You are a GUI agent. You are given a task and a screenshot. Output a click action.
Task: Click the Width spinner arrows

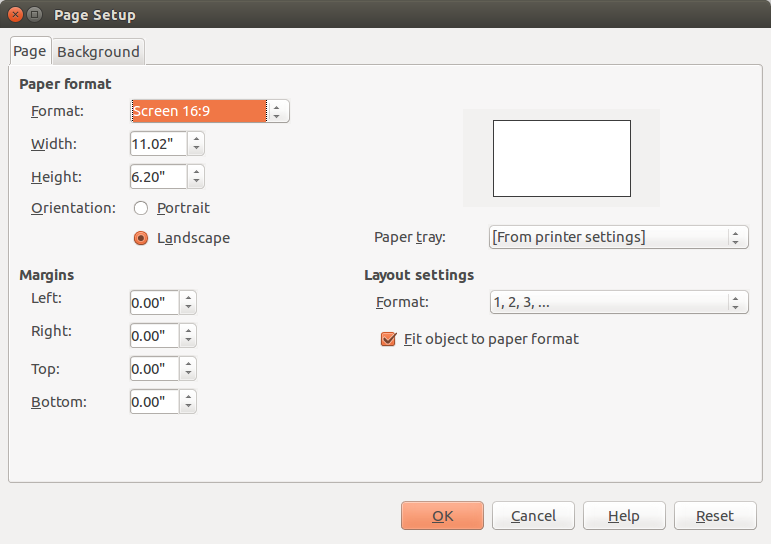(x=196, y=144)
